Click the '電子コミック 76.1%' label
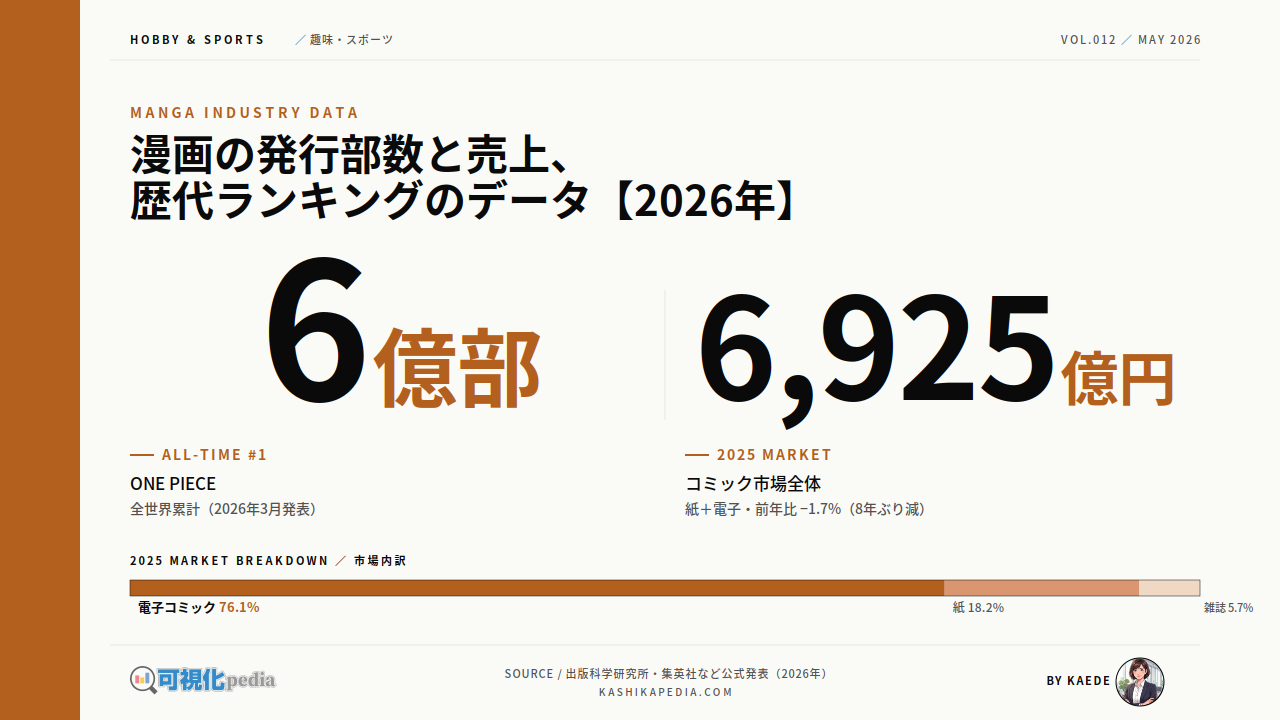The image size is (1280, 720). 199,607
